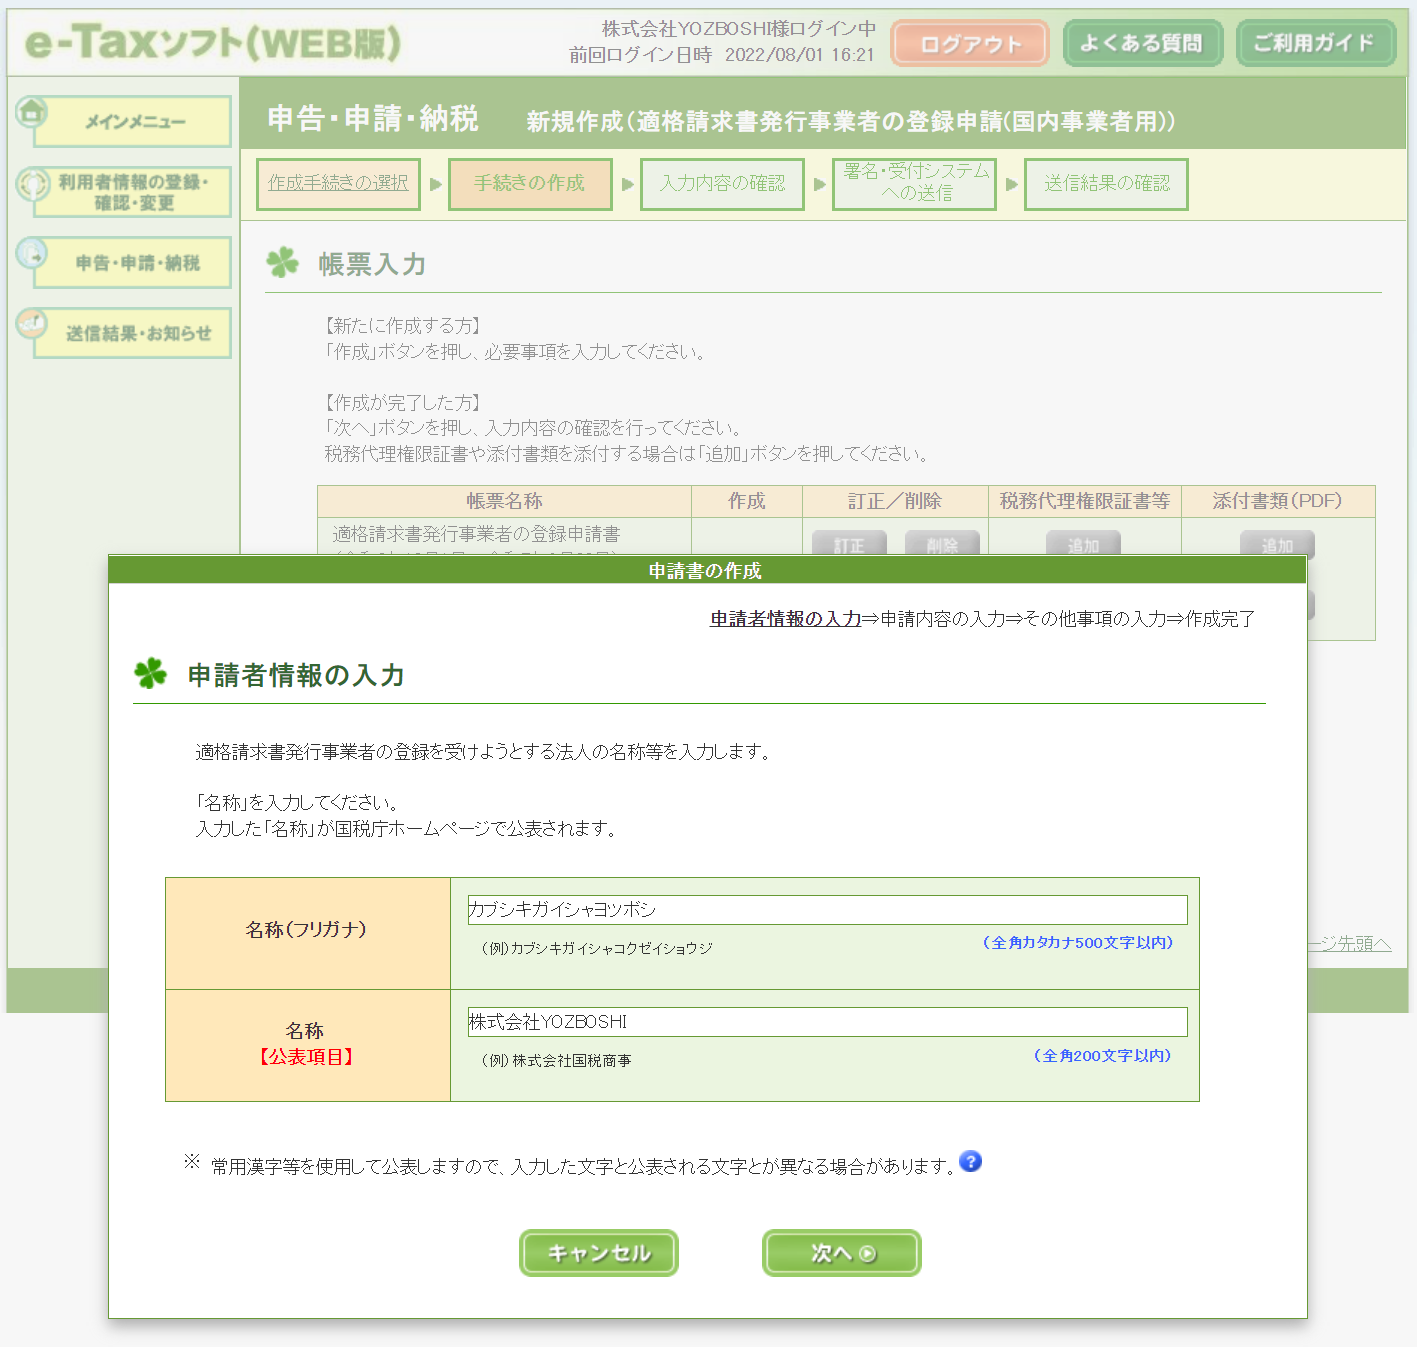1417x1347 pixels.
Task: Click the 訂正/削除 column header
Action: coord(895,501)
